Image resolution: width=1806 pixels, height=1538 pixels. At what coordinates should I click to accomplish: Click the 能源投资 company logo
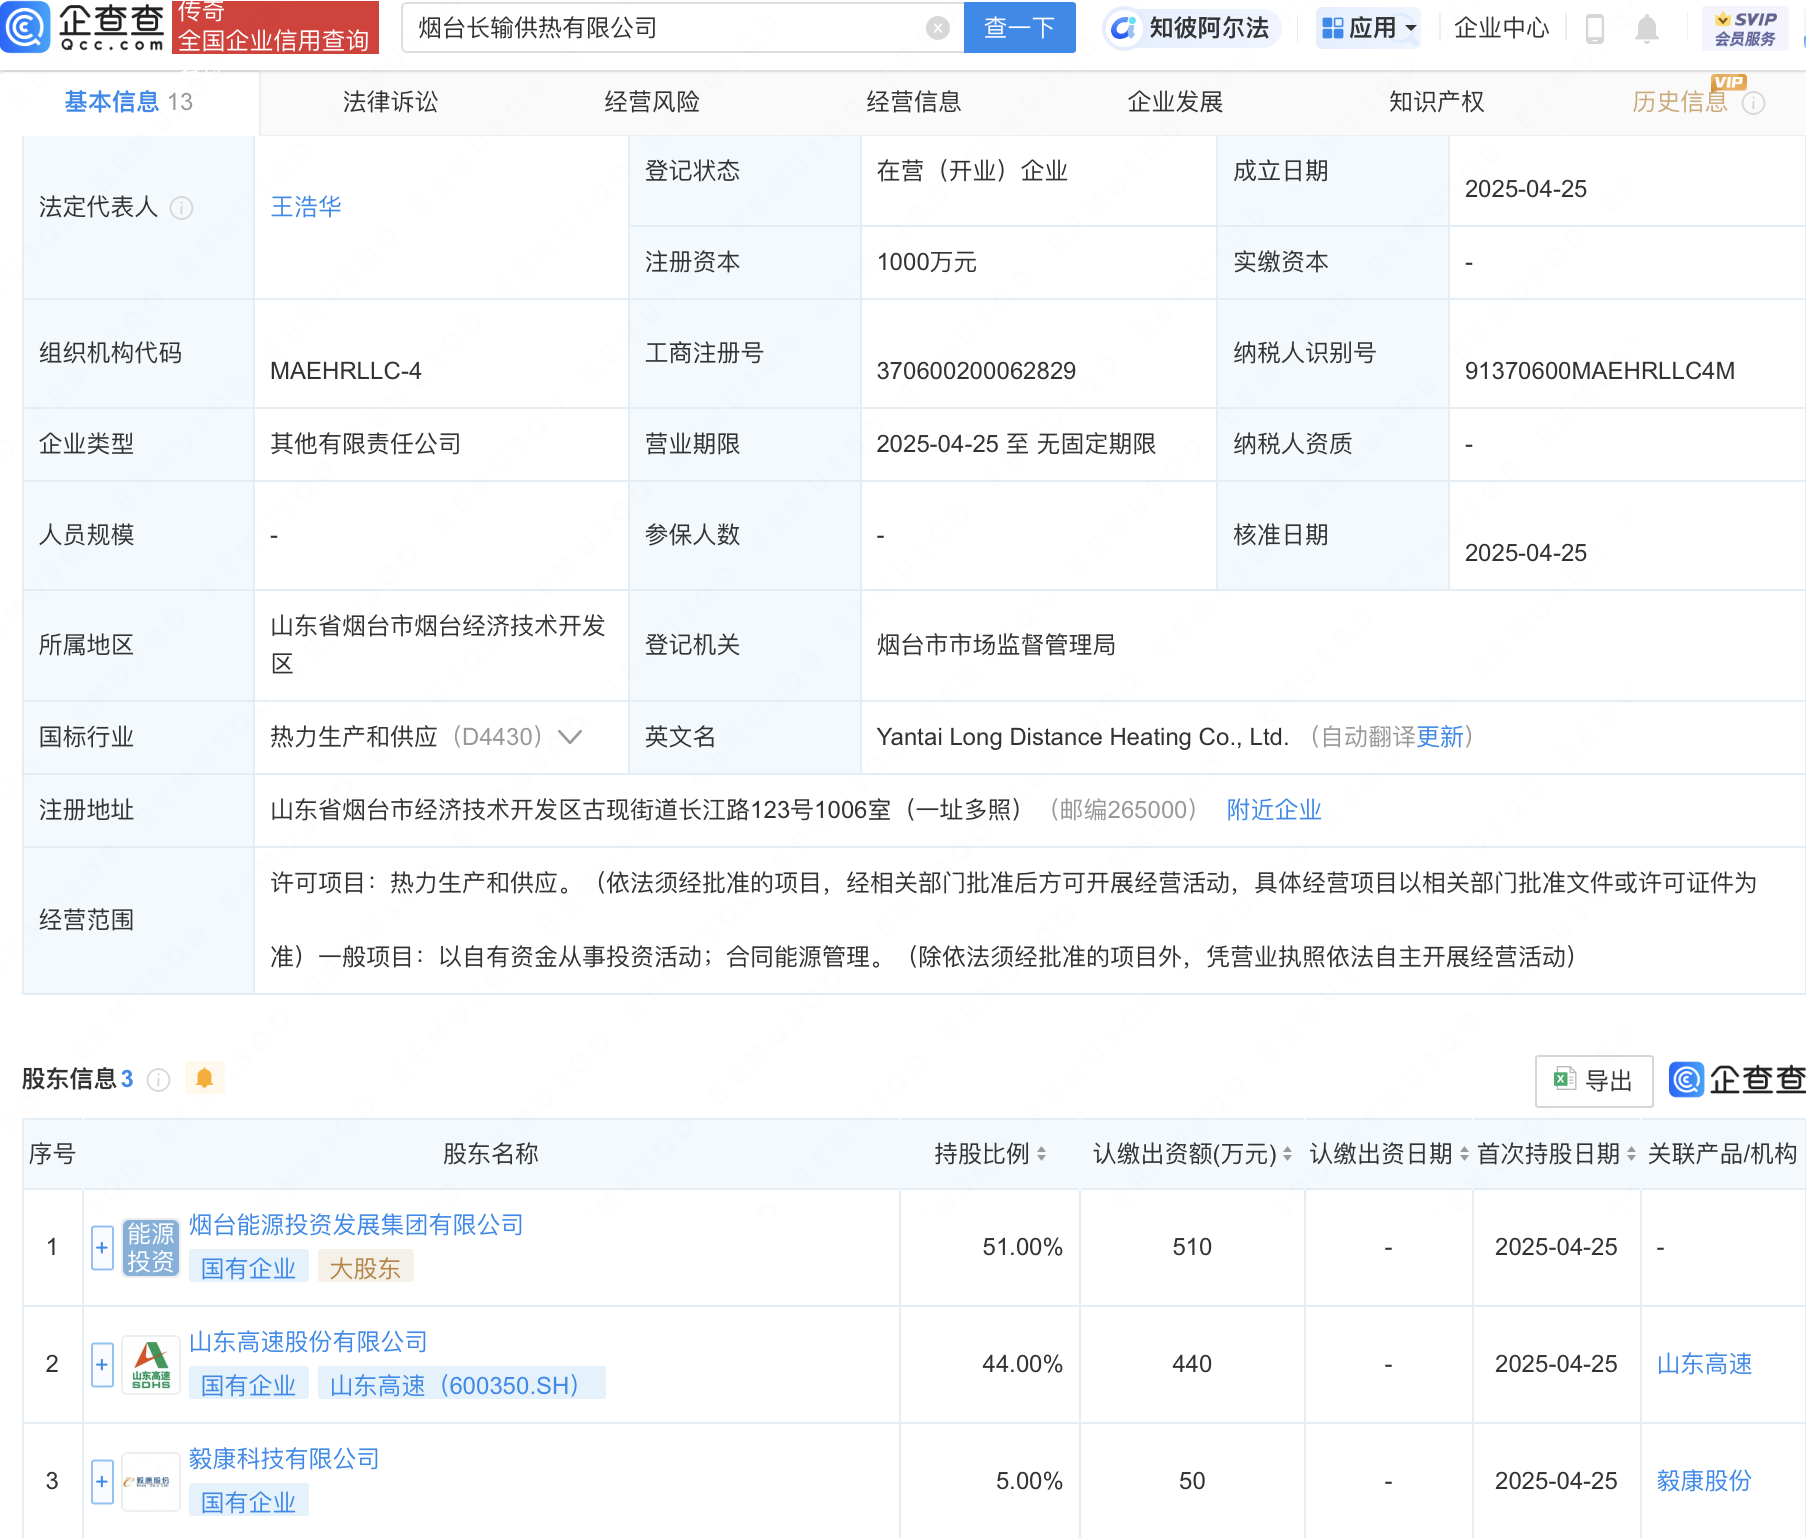click(151, 1247)
